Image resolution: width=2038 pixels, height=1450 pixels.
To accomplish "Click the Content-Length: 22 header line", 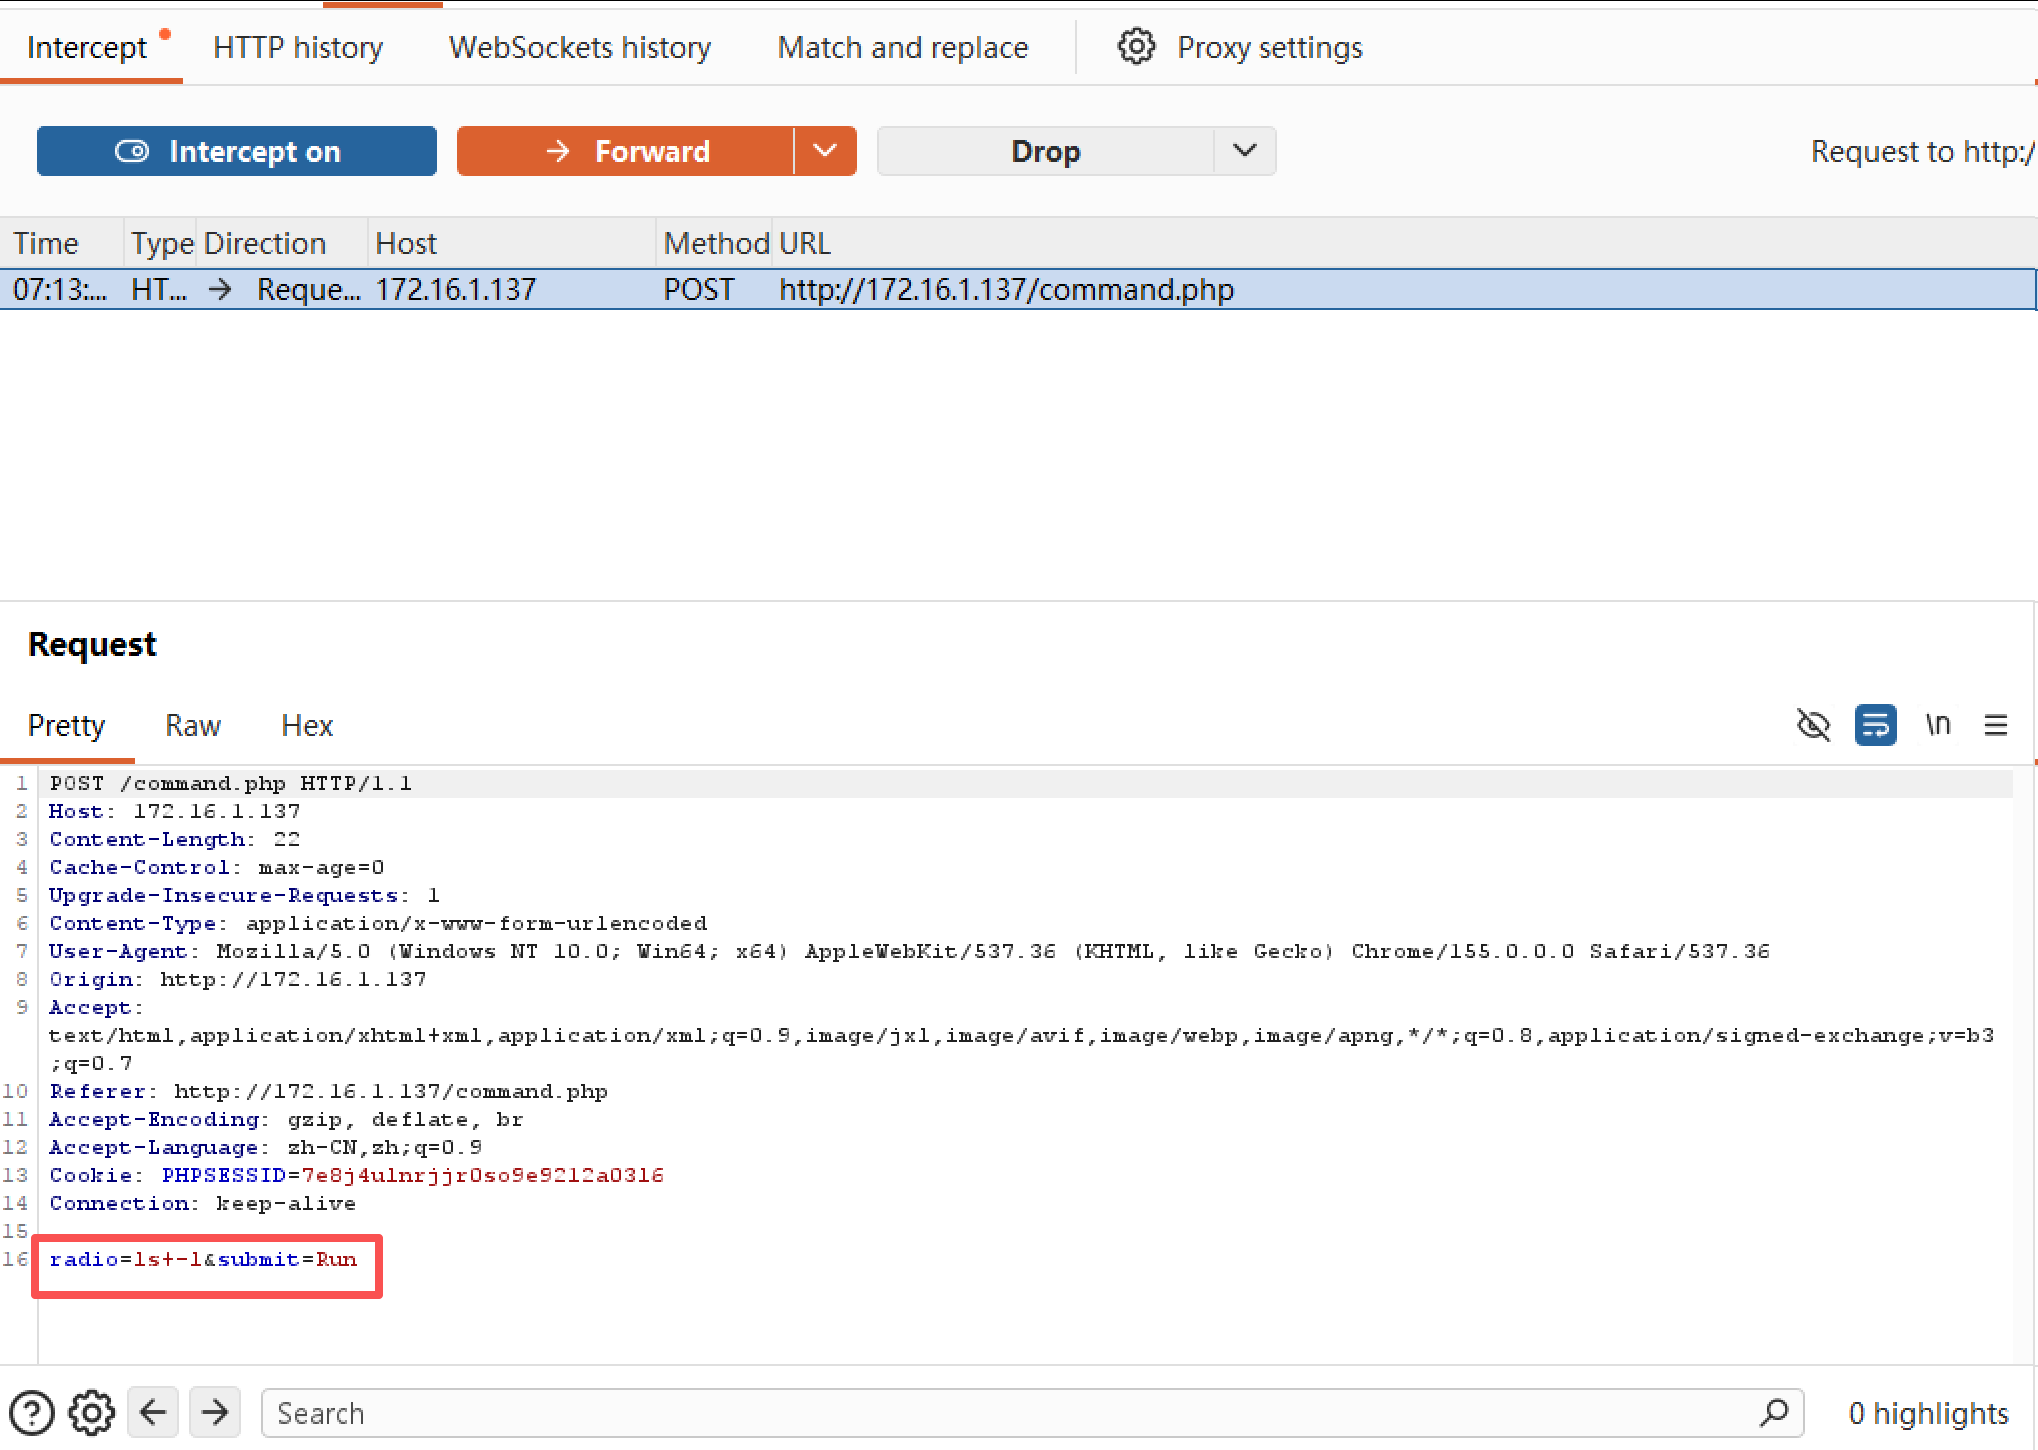I will pyautogui.click(x=174, y=839).
